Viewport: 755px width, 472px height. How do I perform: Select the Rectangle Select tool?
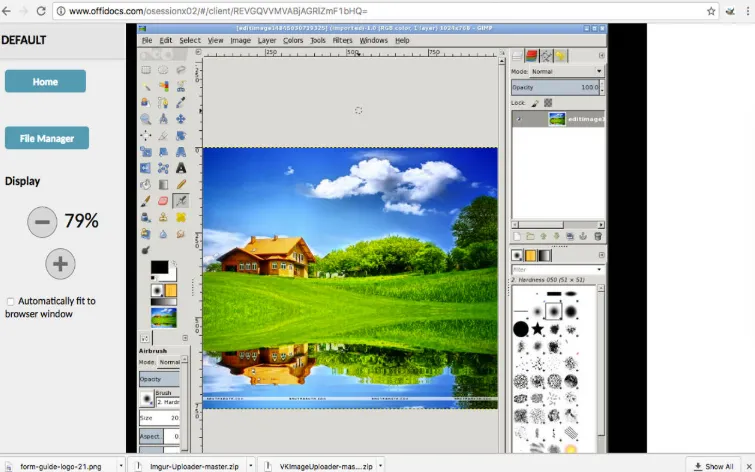146,70
